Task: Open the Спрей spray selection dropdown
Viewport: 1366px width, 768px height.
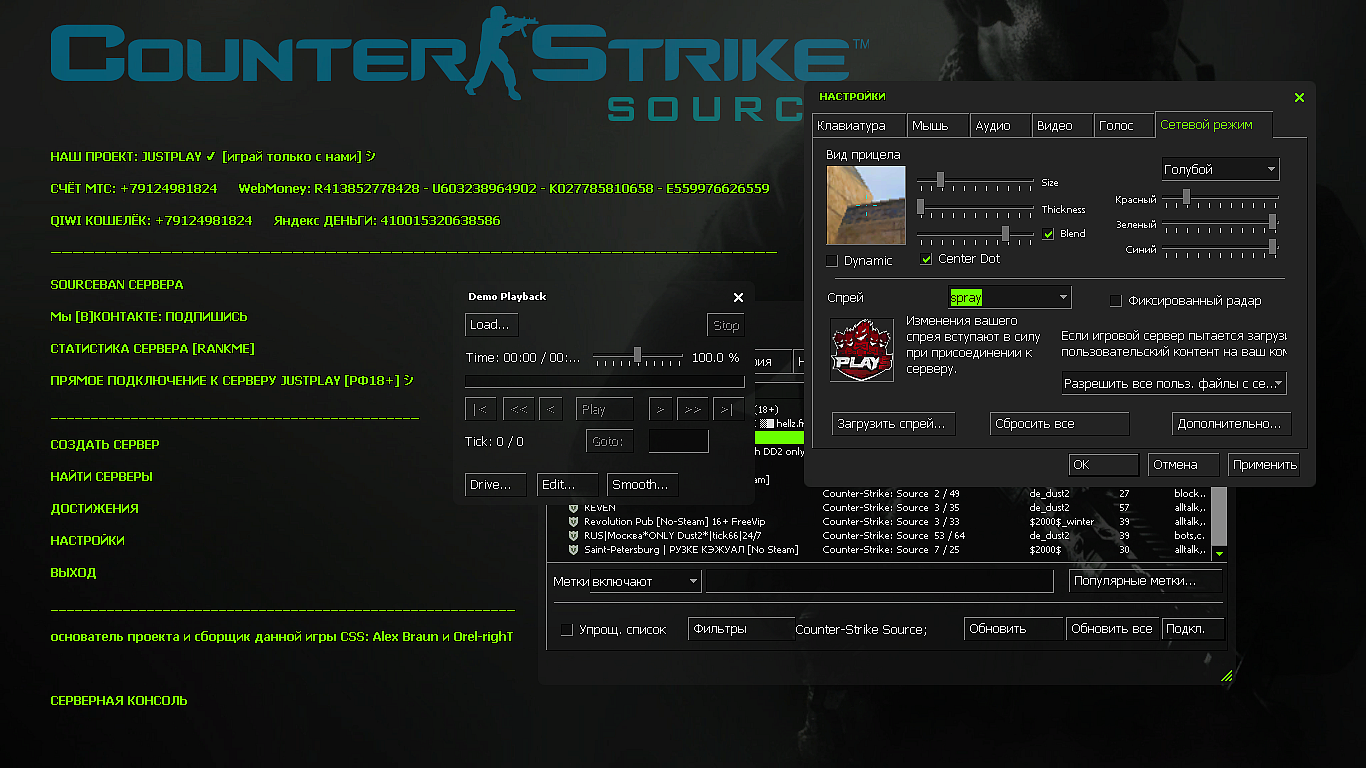Action: (x=1010, y=298)
